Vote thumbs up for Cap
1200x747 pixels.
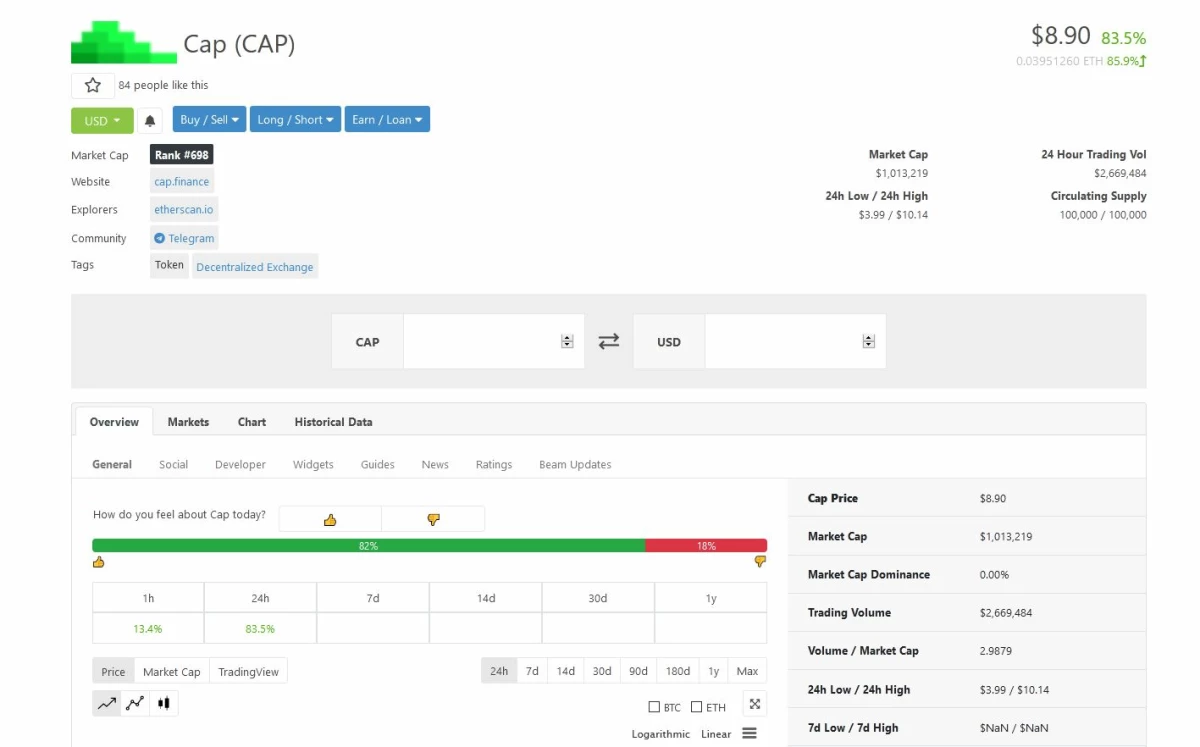330,519
